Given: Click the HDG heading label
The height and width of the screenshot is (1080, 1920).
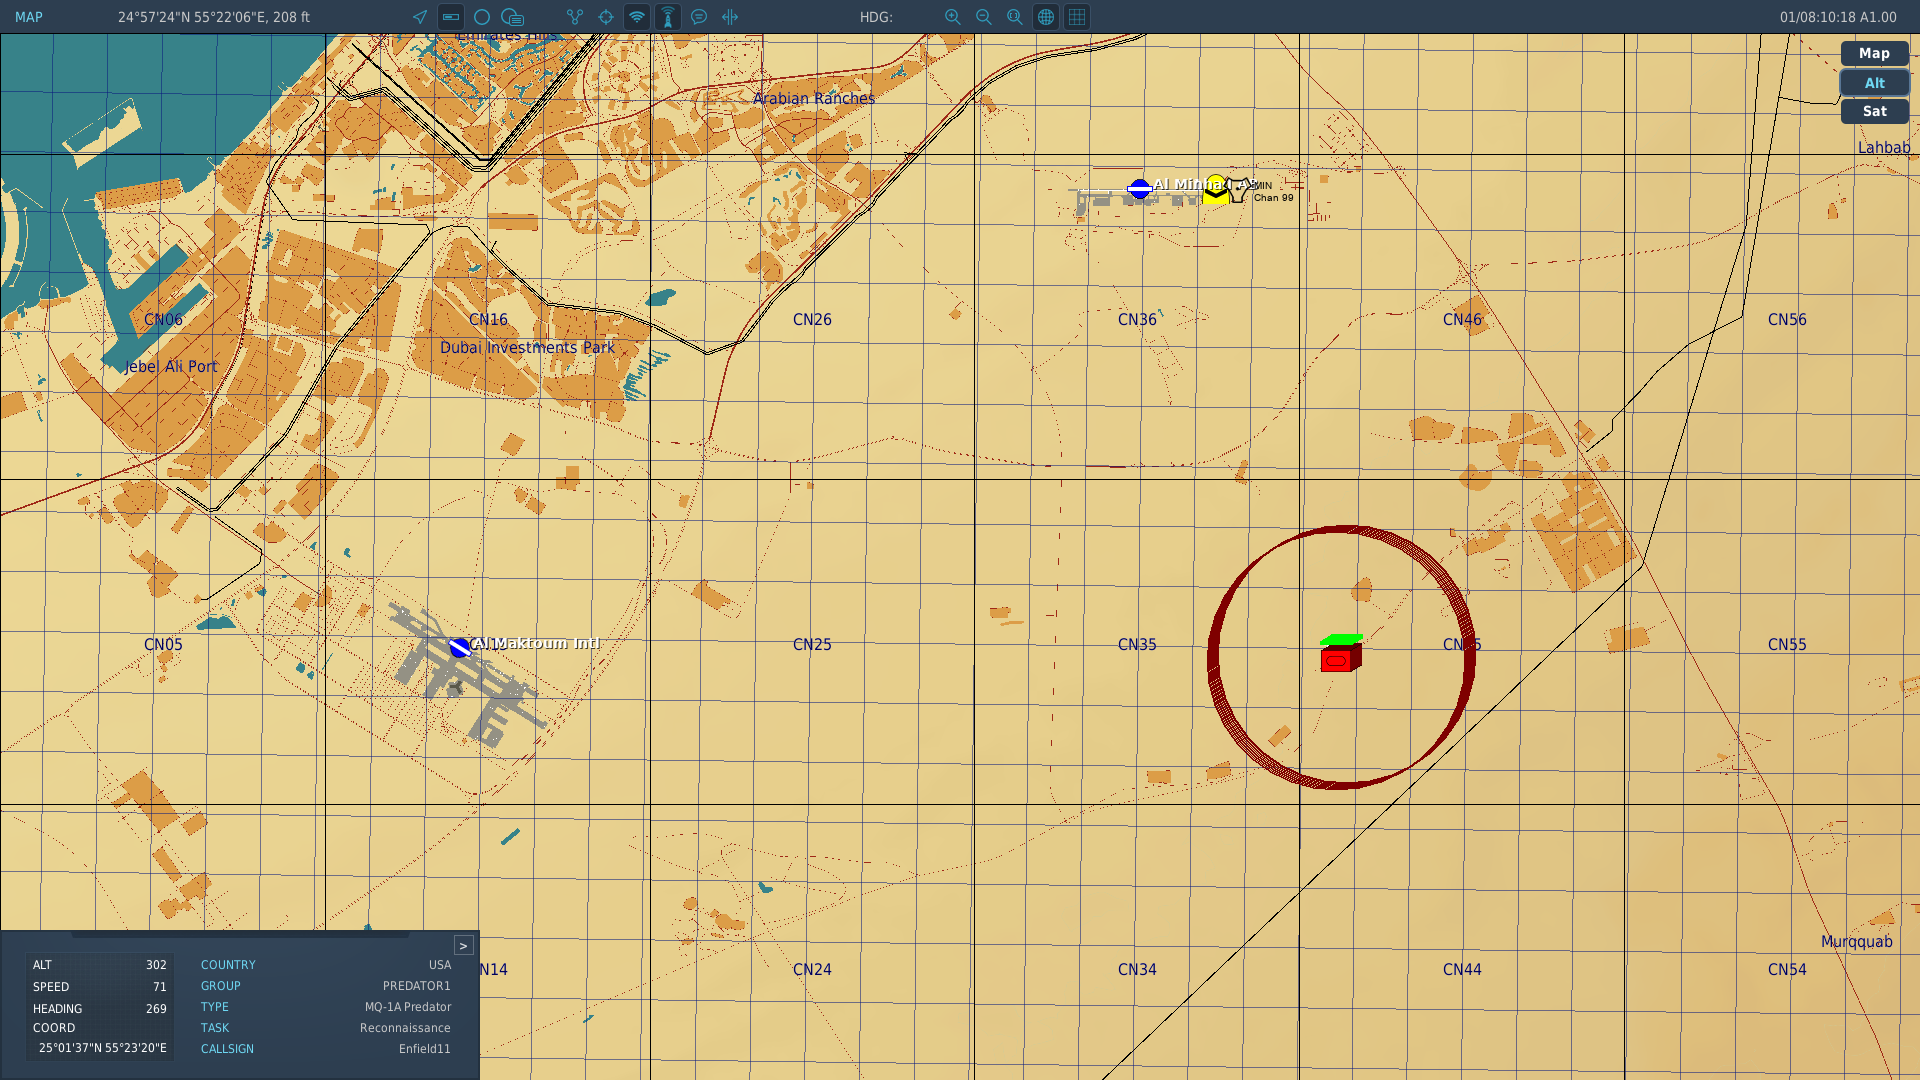Looking at the screenshot, I should pos(876,17).
